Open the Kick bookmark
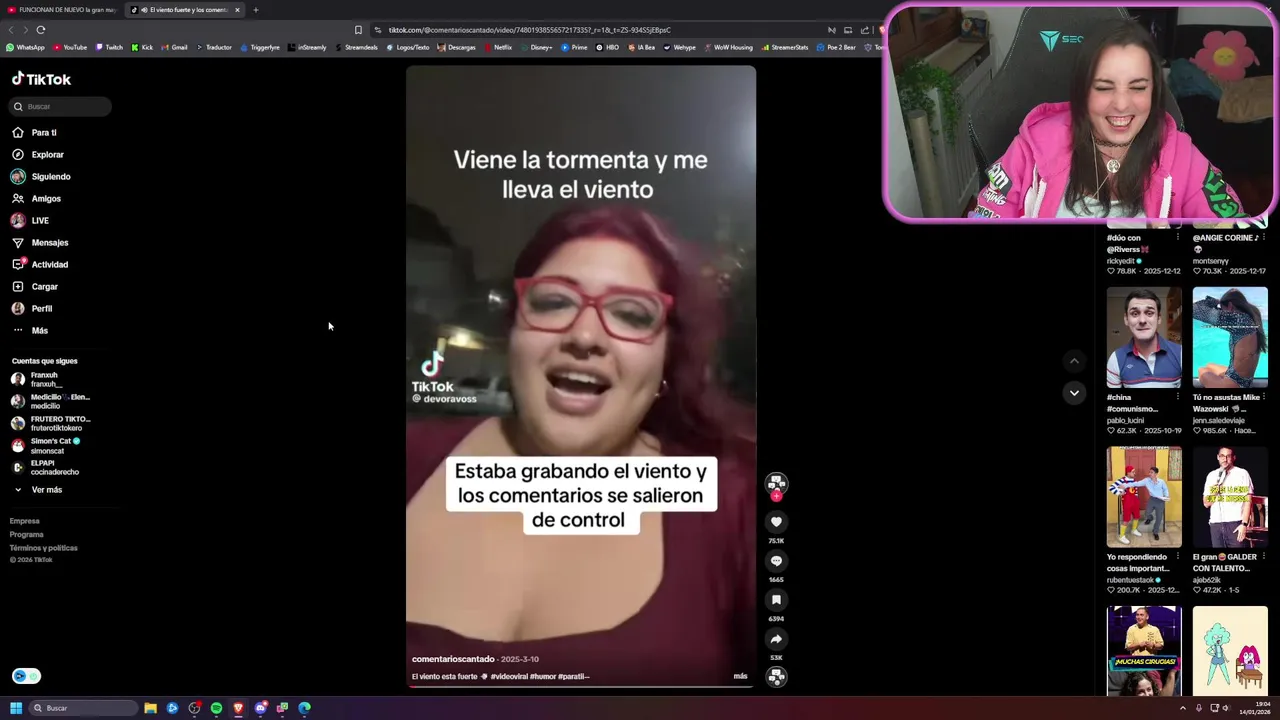This screenshot has width=1280, height=720. pyautogui.click(x=142, y=47)
